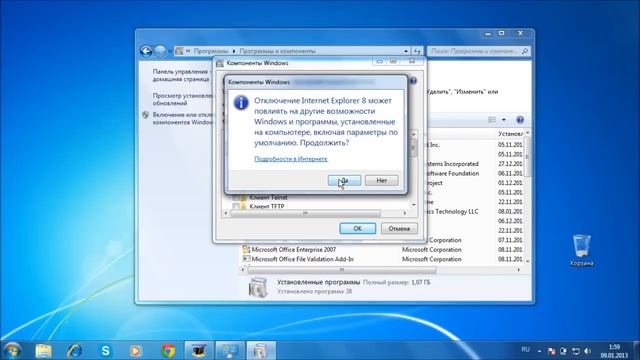Click the programs list horizontal scrollbar
Screen dimensions: 640x360
click(x=342, y=270)
